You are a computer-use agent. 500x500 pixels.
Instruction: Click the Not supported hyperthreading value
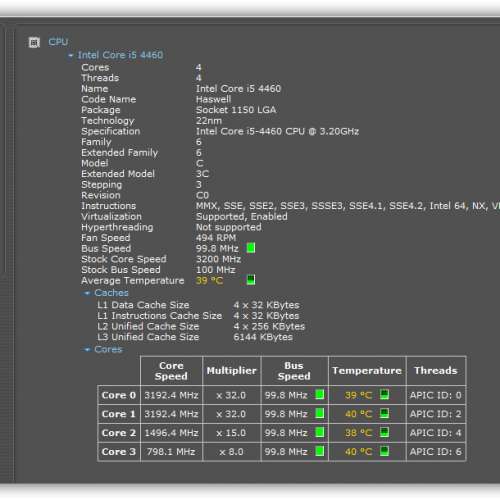[229, 227]
